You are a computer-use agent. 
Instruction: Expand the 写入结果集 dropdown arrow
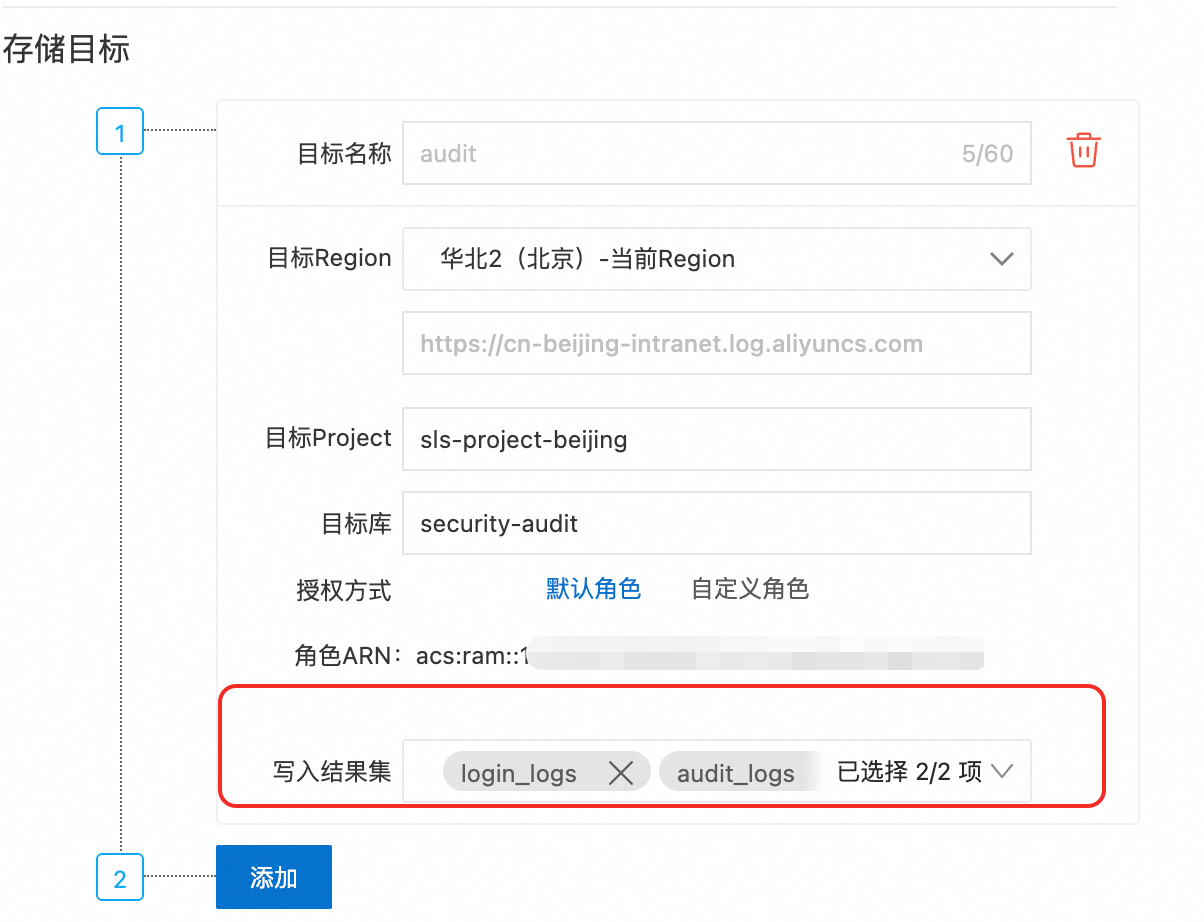point(1001,771)
